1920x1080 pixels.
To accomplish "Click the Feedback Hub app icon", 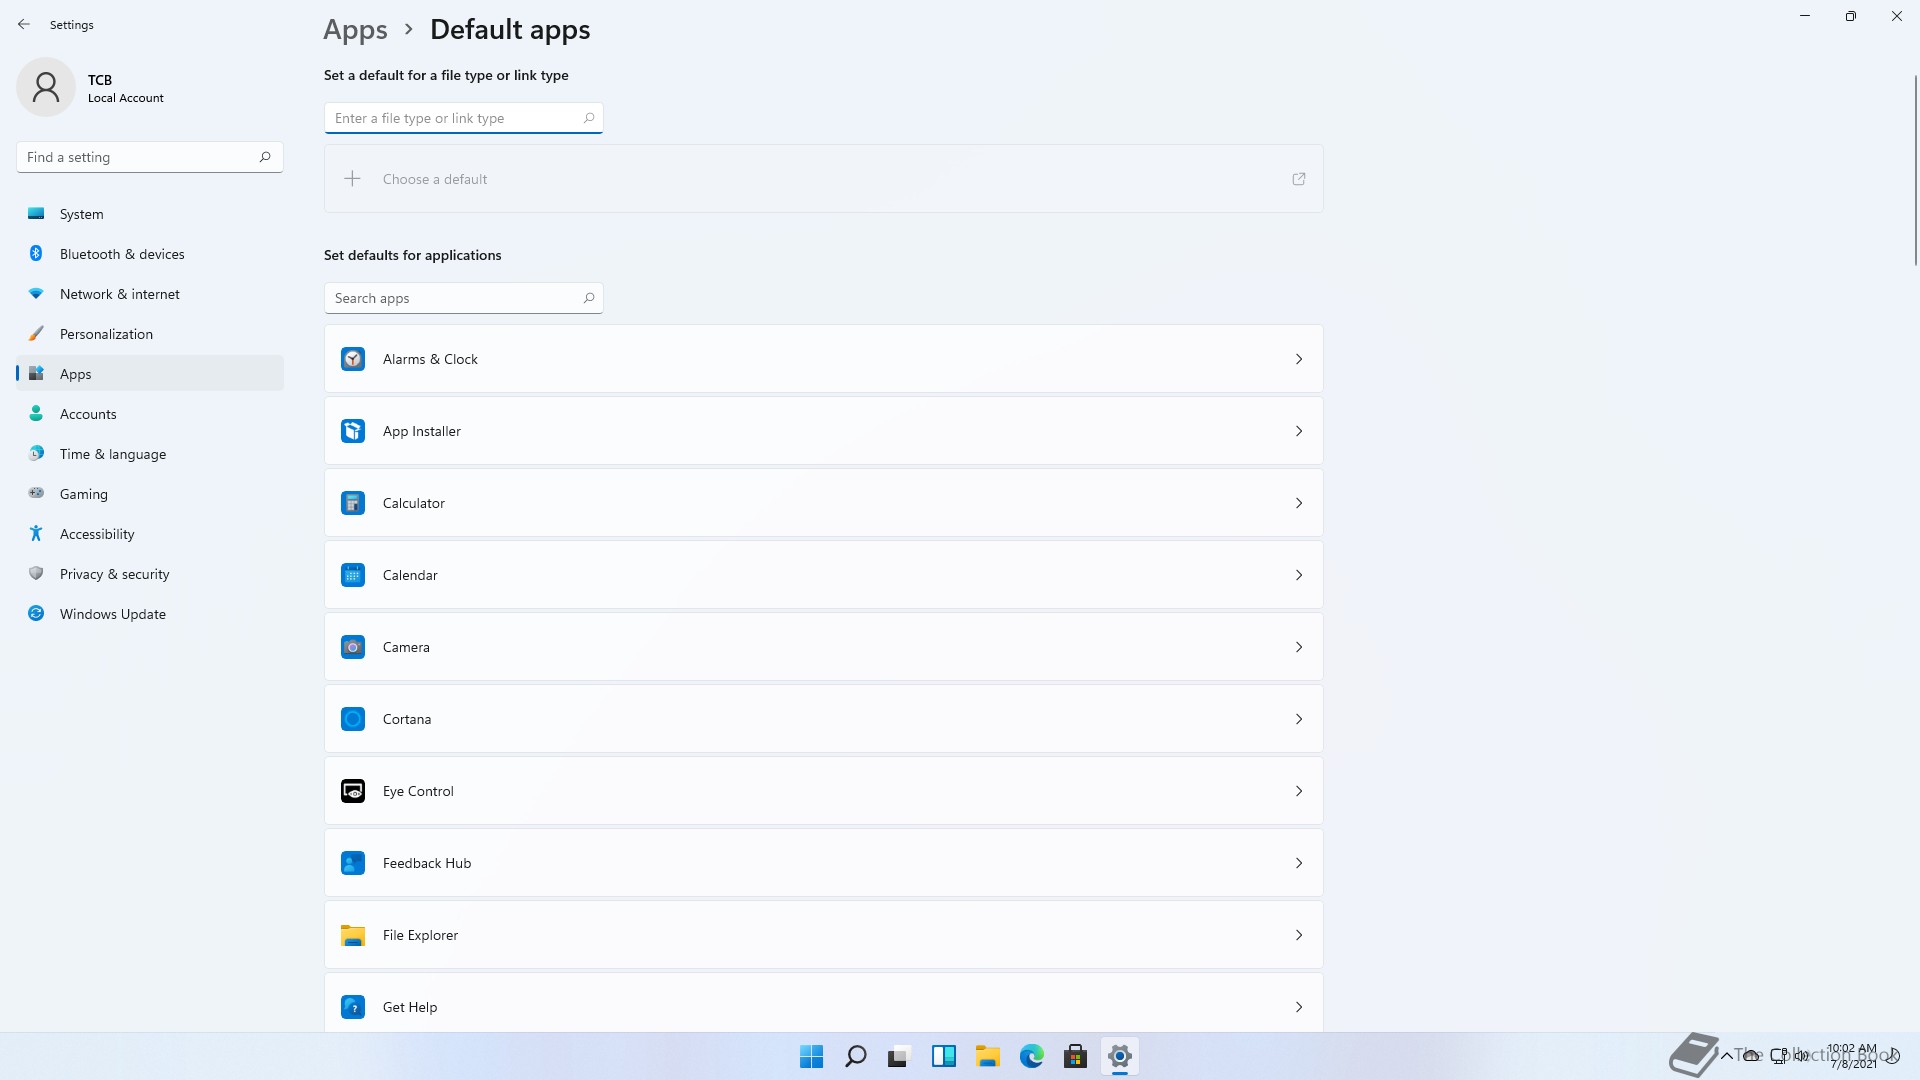I will click(x=353, y=863).
